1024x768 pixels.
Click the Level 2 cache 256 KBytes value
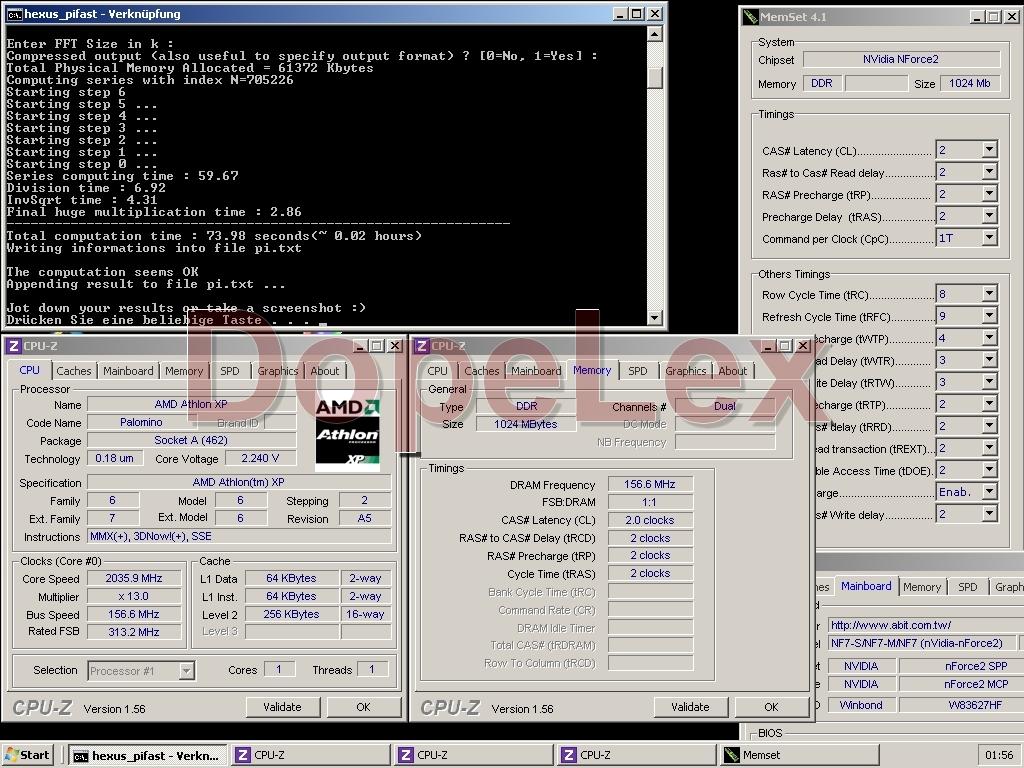coord(291,615)
